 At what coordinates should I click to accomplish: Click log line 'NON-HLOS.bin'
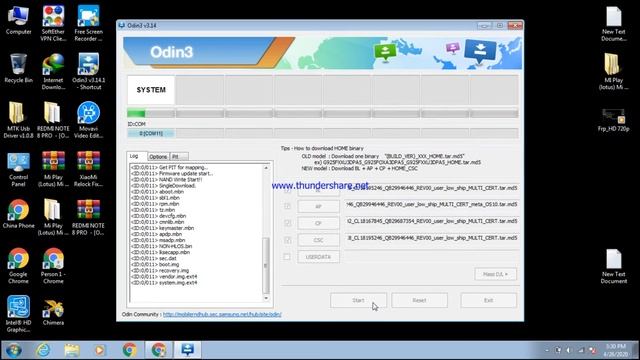tap(162, 246)
